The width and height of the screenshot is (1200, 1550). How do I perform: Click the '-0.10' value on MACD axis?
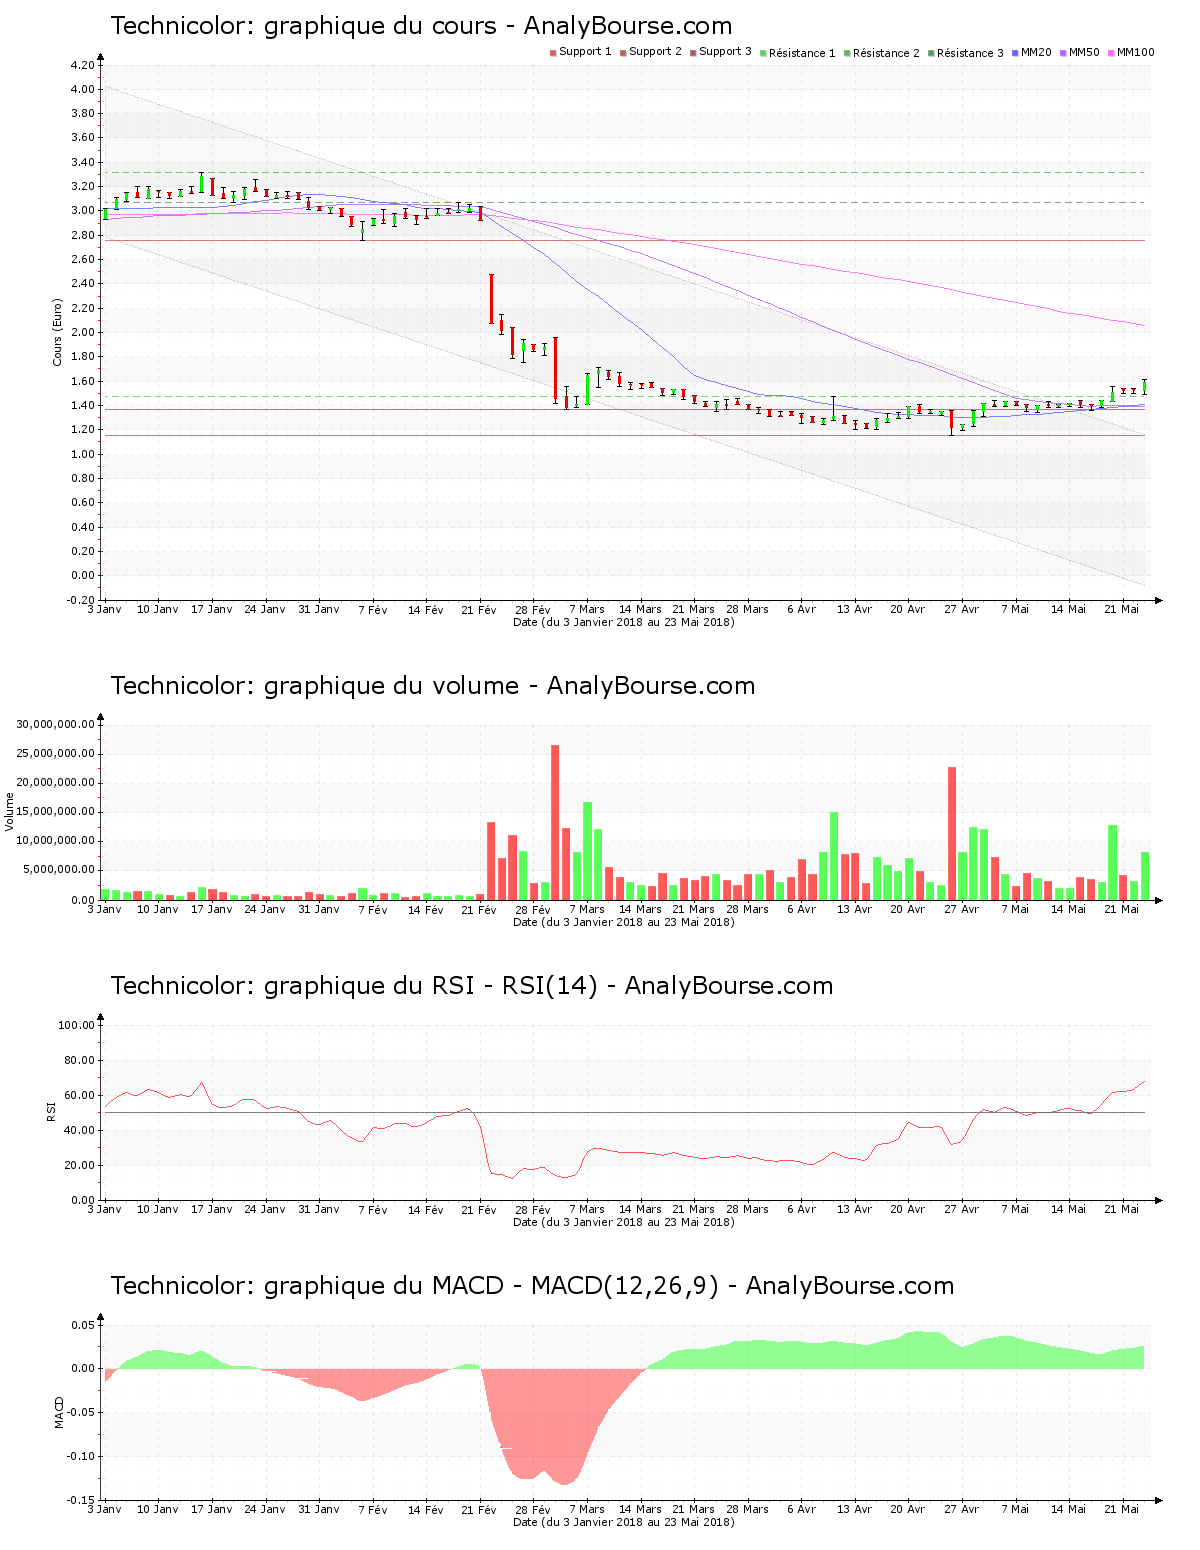pyautogui.click(x=80, y=1456)
